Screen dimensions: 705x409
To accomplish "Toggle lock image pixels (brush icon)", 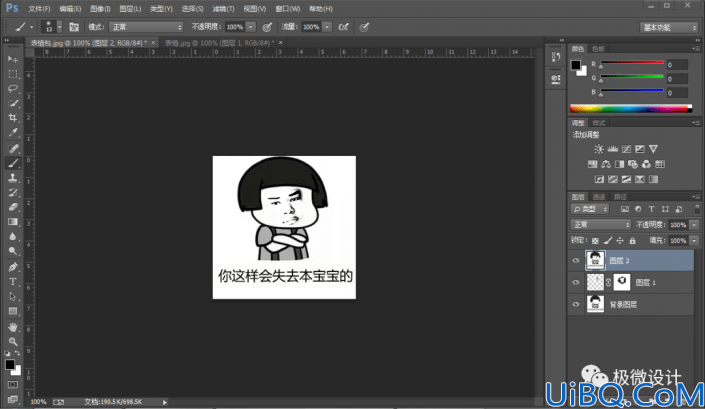I will pos(608,241).
